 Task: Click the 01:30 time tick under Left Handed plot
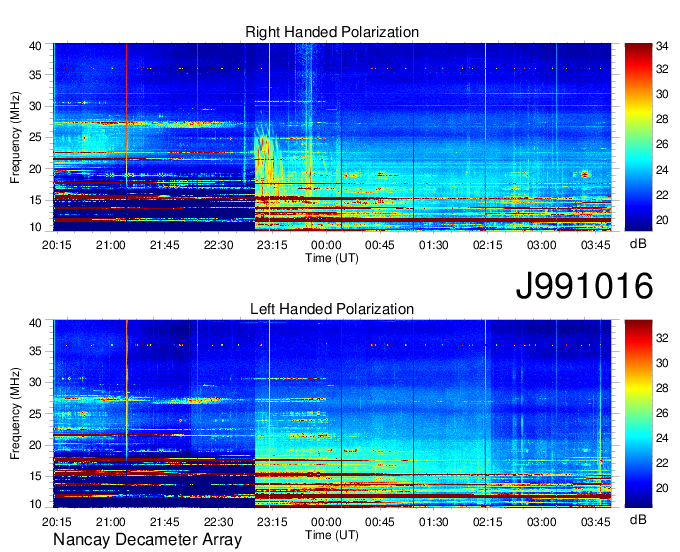[x=434, y=522]
